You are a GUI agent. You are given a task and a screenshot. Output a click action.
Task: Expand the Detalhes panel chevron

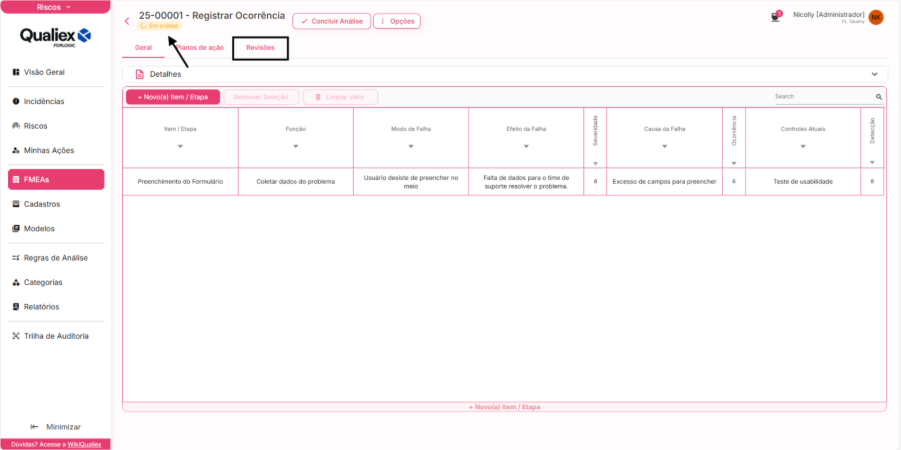pos(874,74)
